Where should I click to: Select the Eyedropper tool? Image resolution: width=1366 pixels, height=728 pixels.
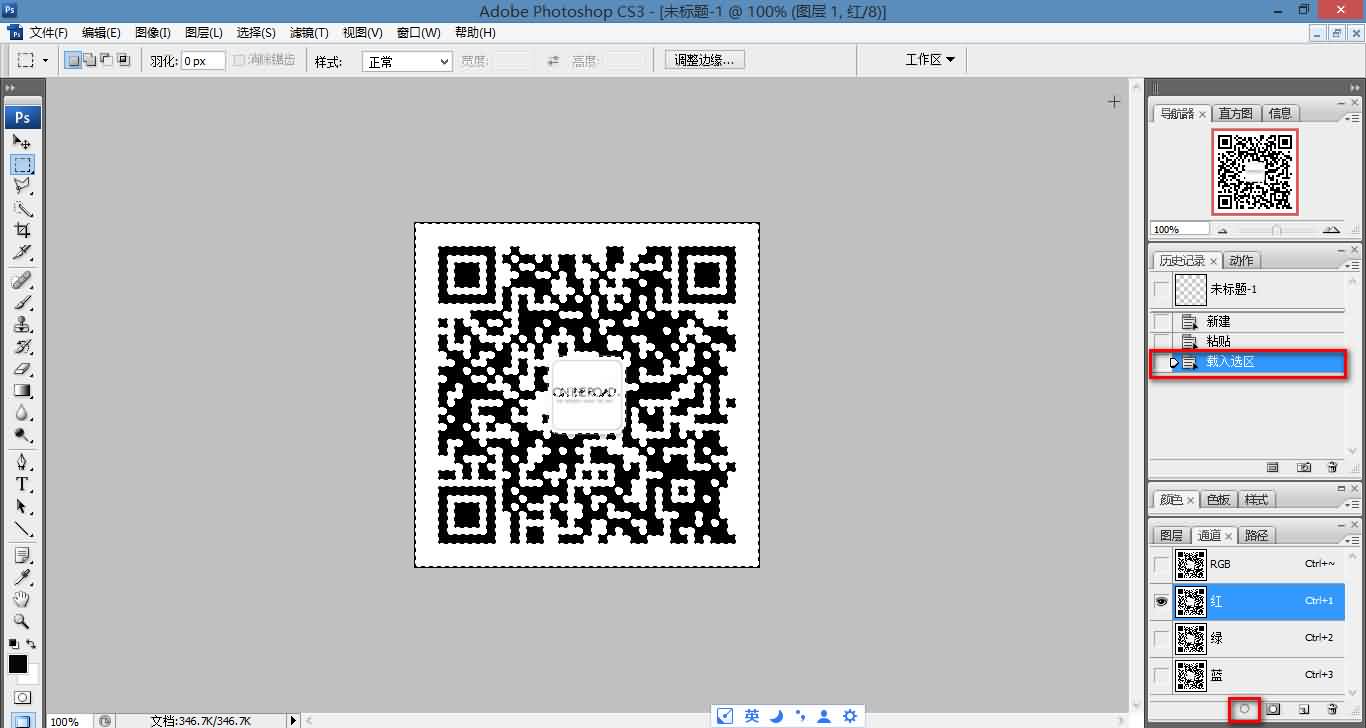pos(23,577)
